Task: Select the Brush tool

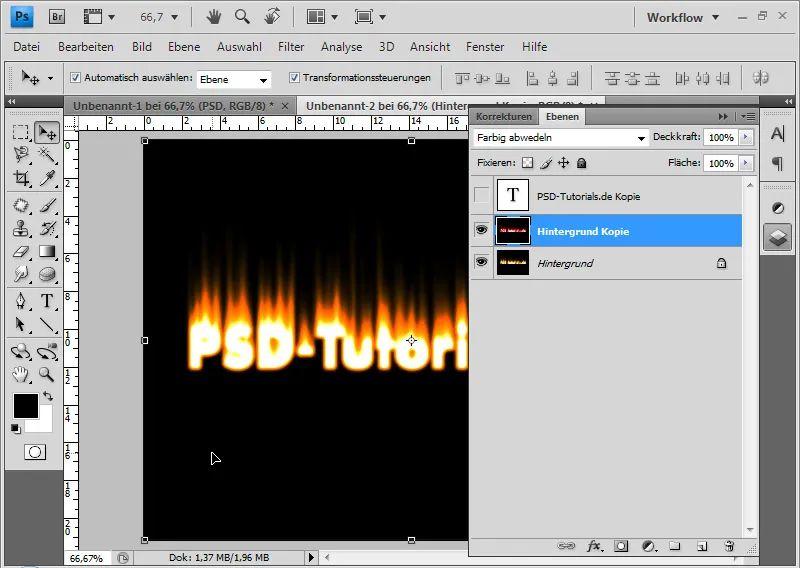Action: click(x=47, y=205)
